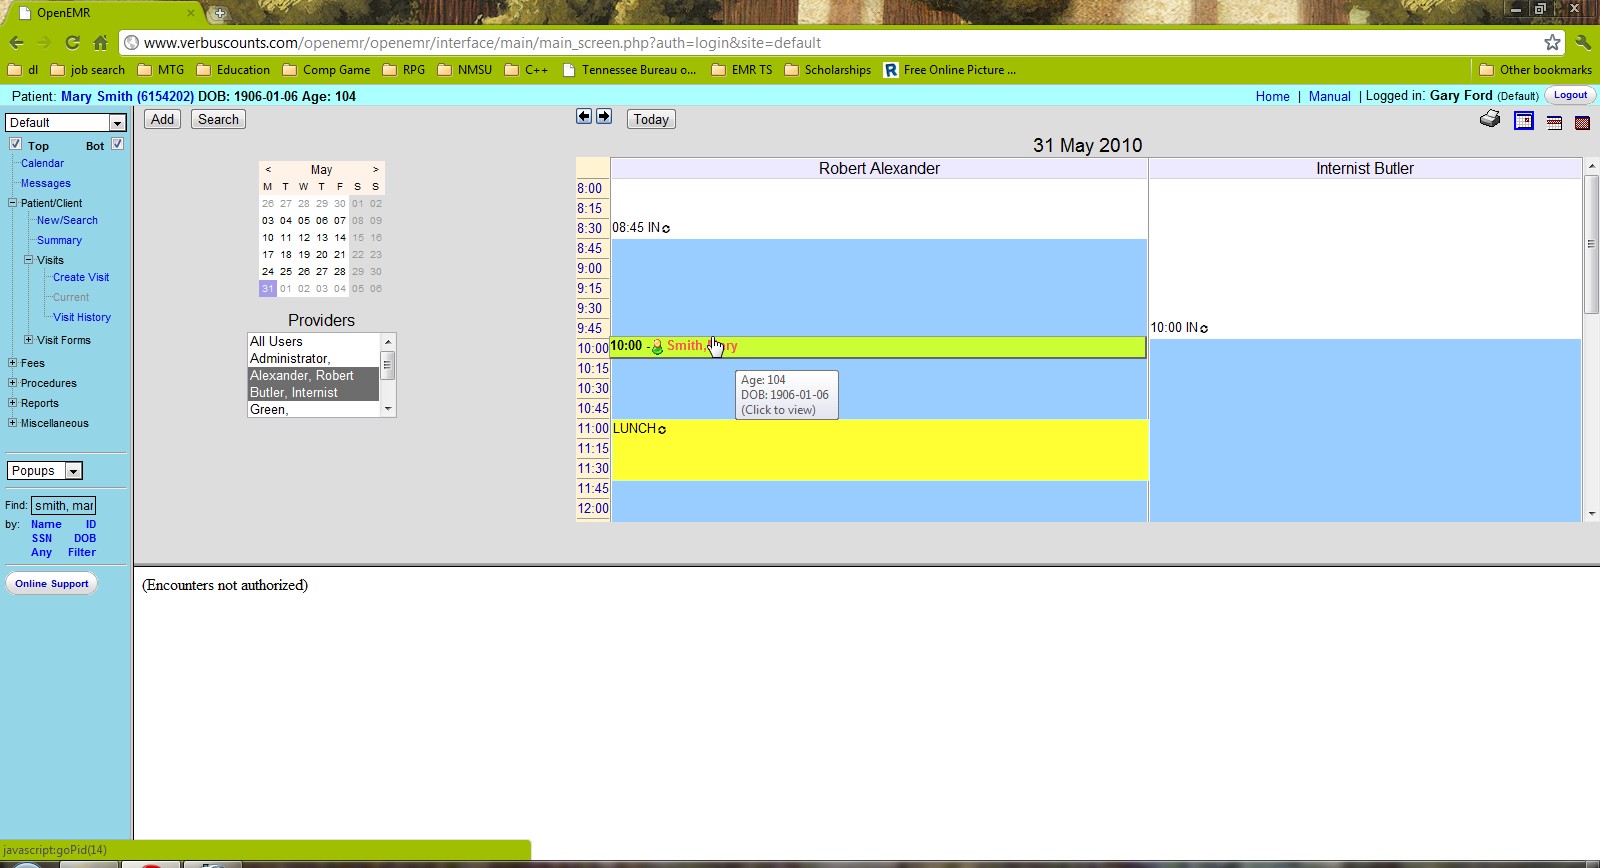
Task: Click the printer icon above the calendar
Action: click(x=1490, y=120)
